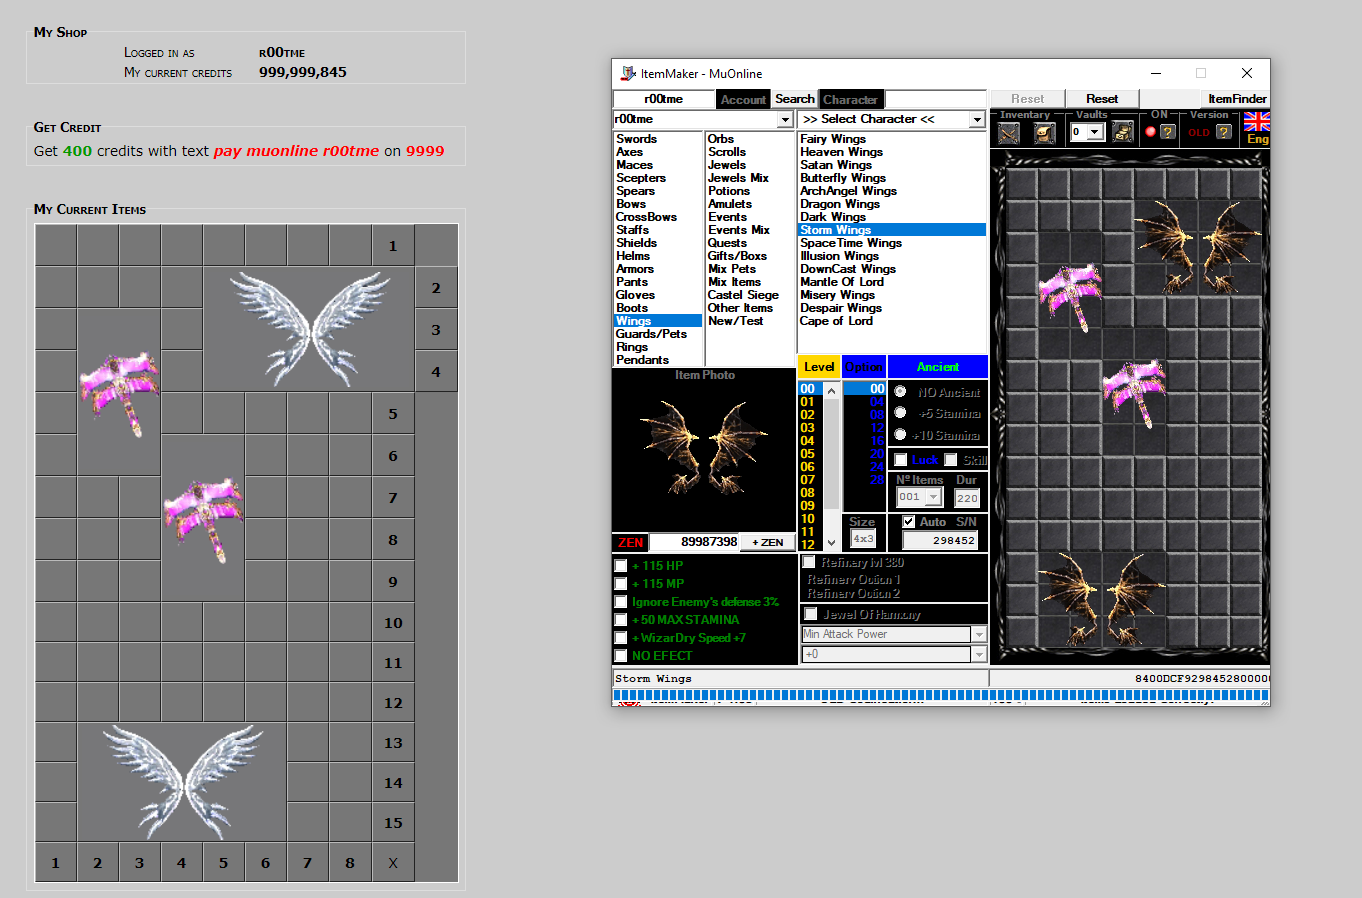Check the +115 MP option
Viewport: 1362px width, 898px height.
(x=621, y=584)
